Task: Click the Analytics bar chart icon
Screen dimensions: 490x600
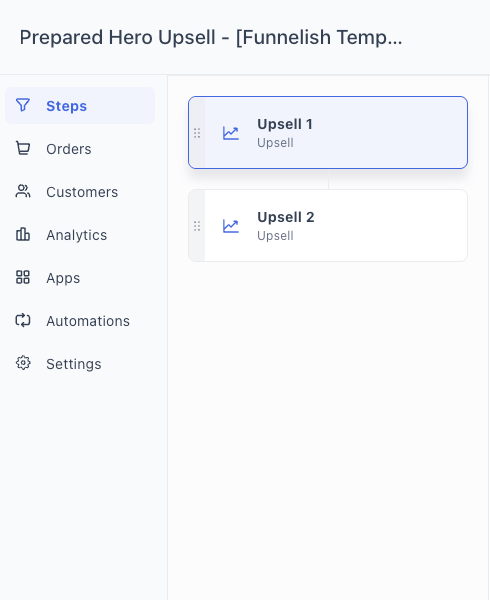Action: [x=23, y=235]
